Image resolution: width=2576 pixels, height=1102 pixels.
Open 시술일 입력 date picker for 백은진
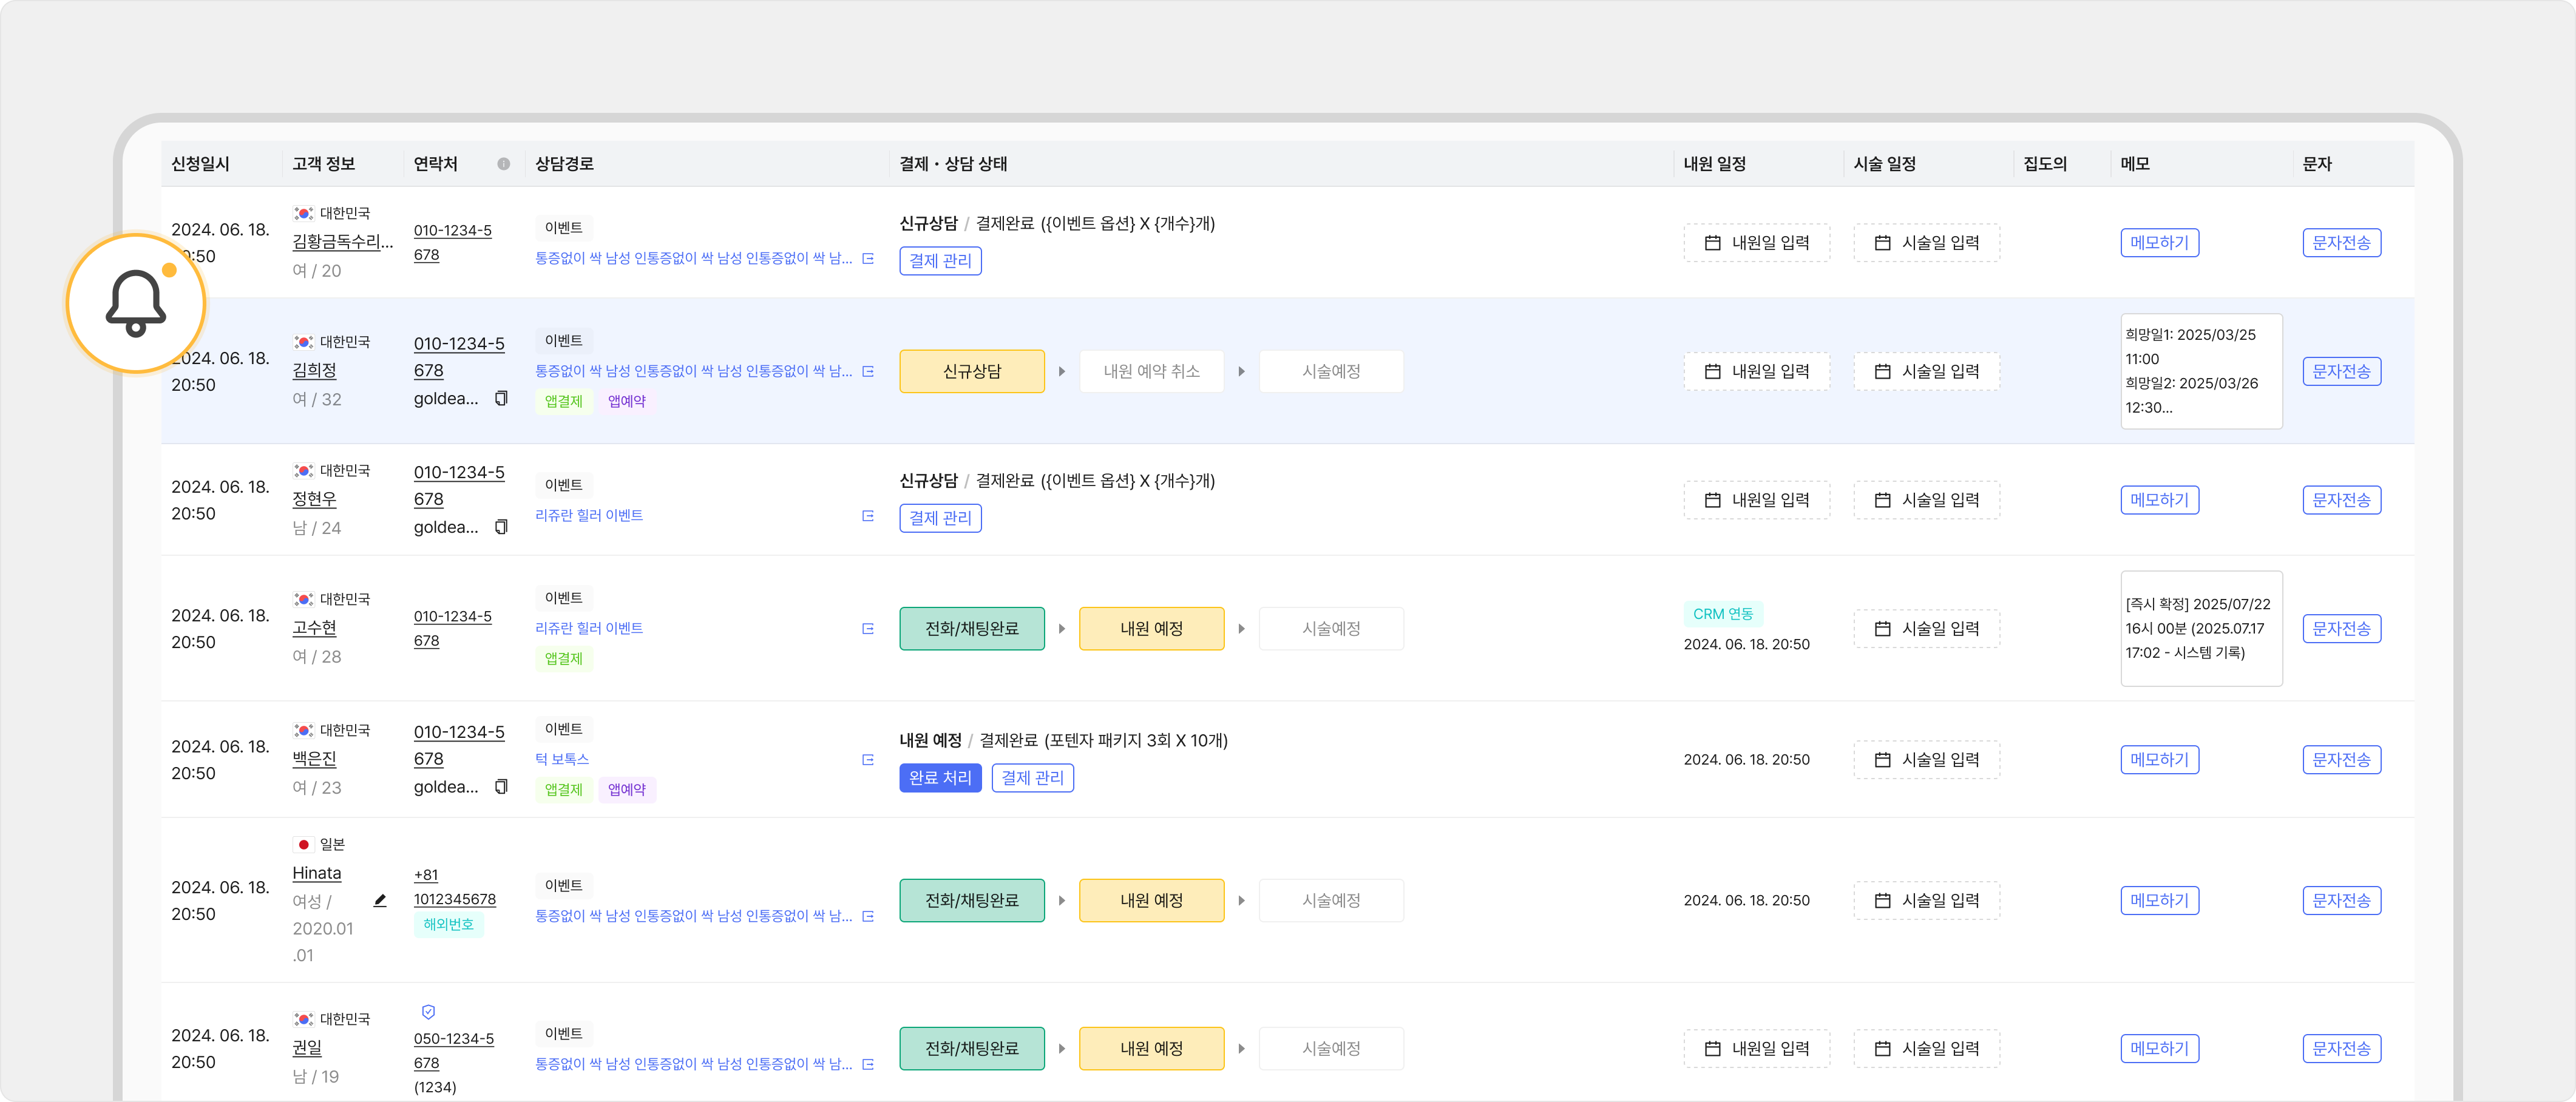point(1926,760)
